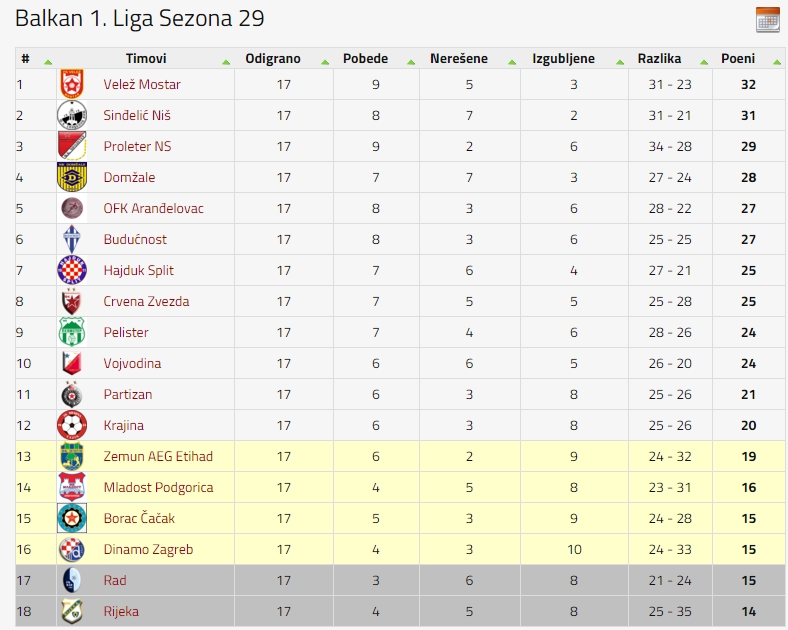The height and width of the screenshot is (630, 788).
Task: Sort table by Poeni column arrow
Action: (x=777, y=62)
